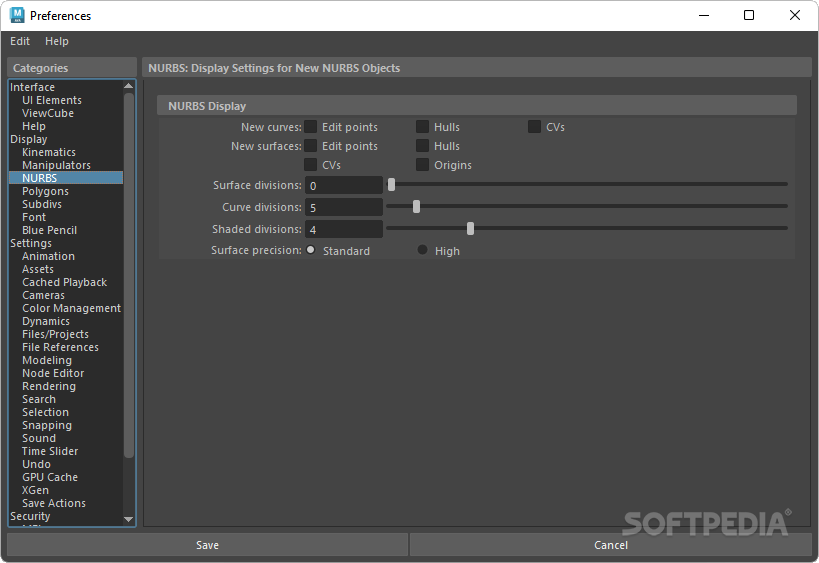Select the Blue Pencil category
Image resolution: width=819 pixels, height=563 pixels.
tap(49, 230)
